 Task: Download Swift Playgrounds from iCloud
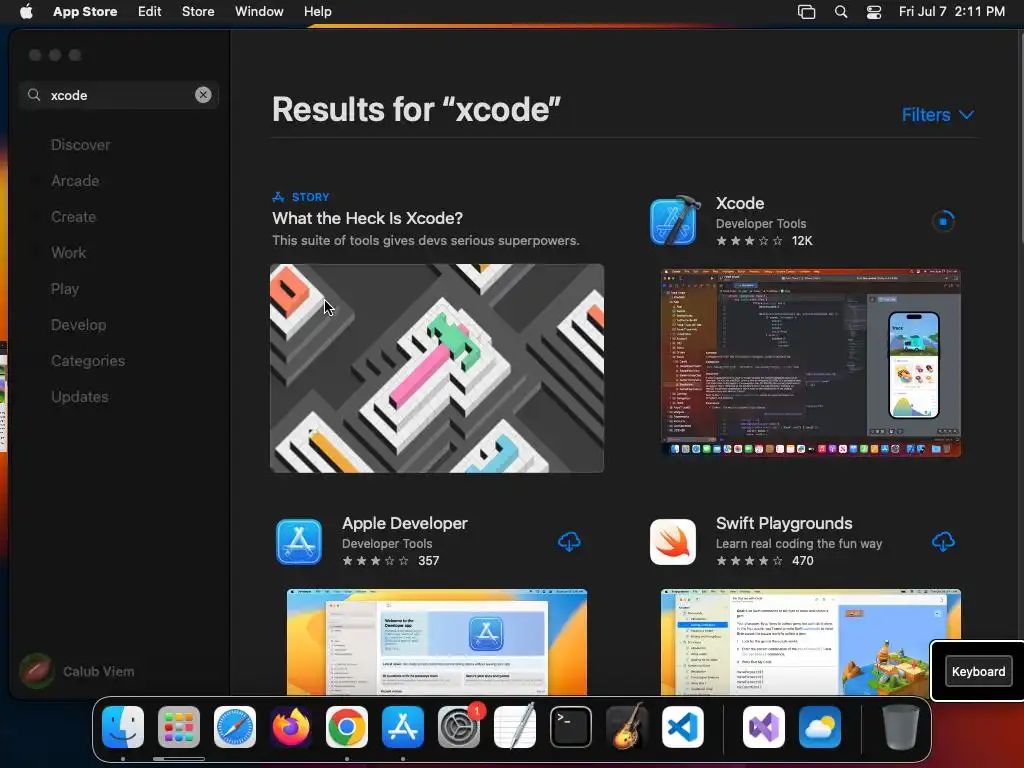pos(943,541)
